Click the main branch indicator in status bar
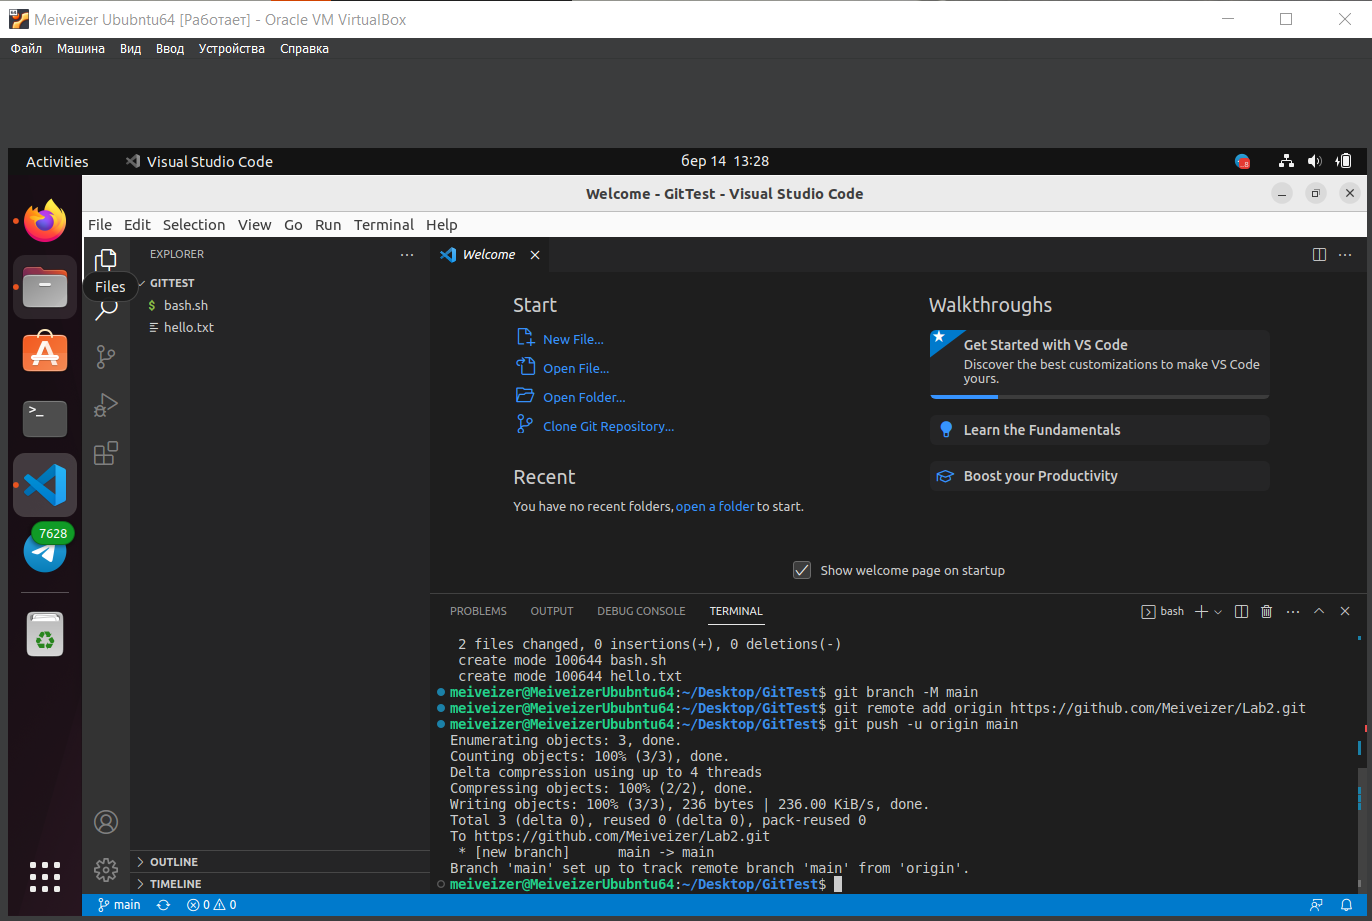The image size is (1372, 921). pos(118,904)
